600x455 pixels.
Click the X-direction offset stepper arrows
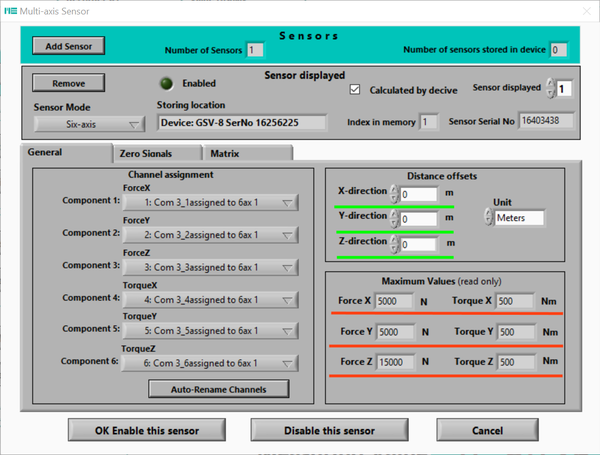pyautogui.click(x=395, y=194)
